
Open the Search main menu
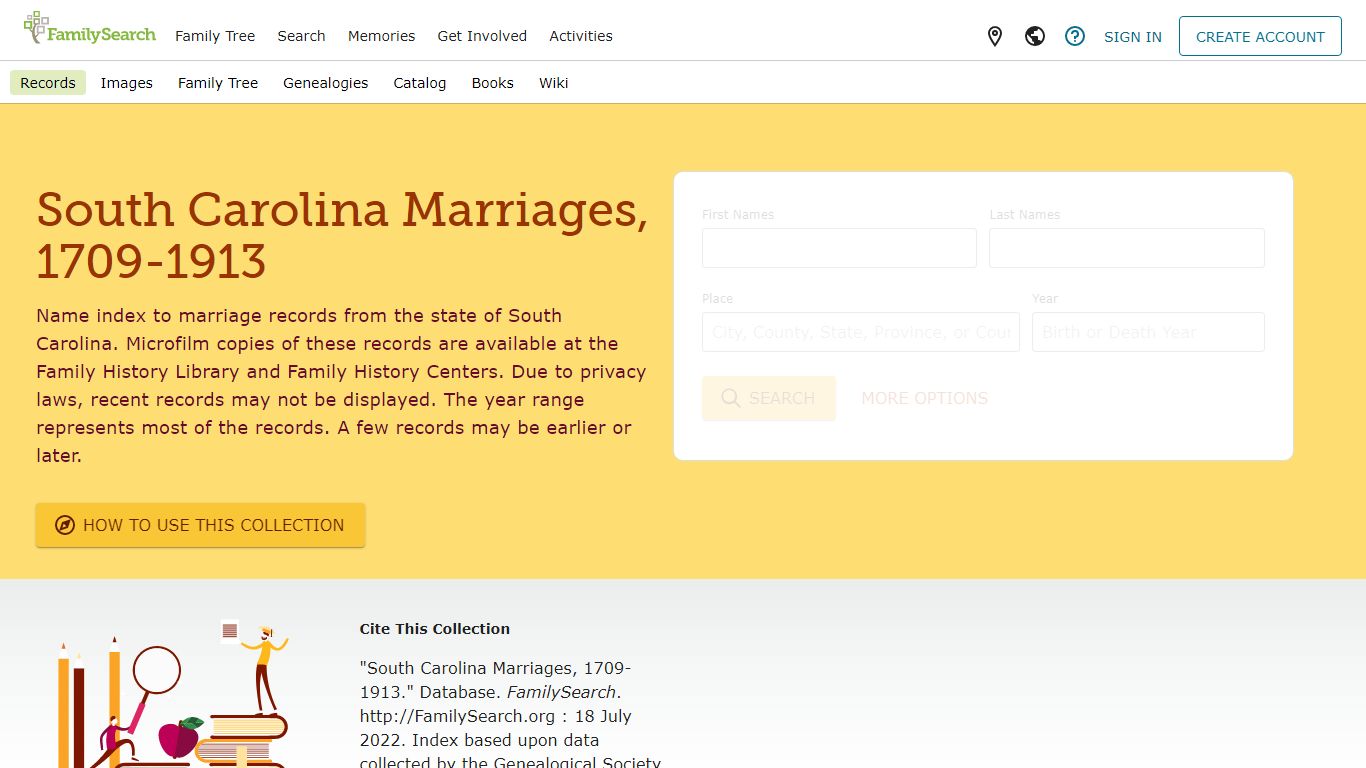coord(301,36)
